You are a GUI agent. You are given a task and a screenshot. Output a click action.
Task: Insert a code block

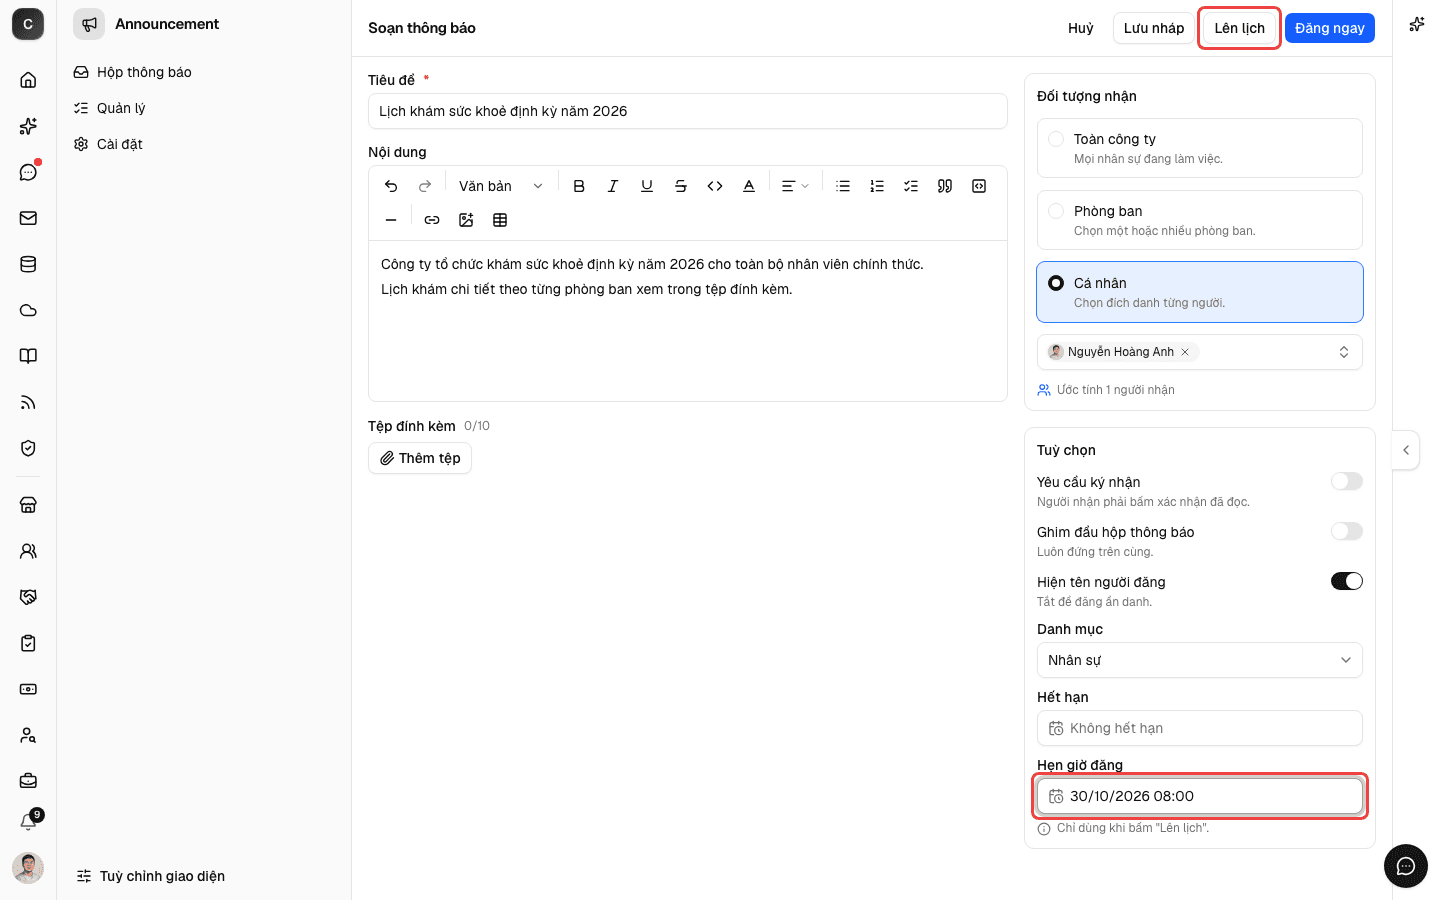click(979, 186)
